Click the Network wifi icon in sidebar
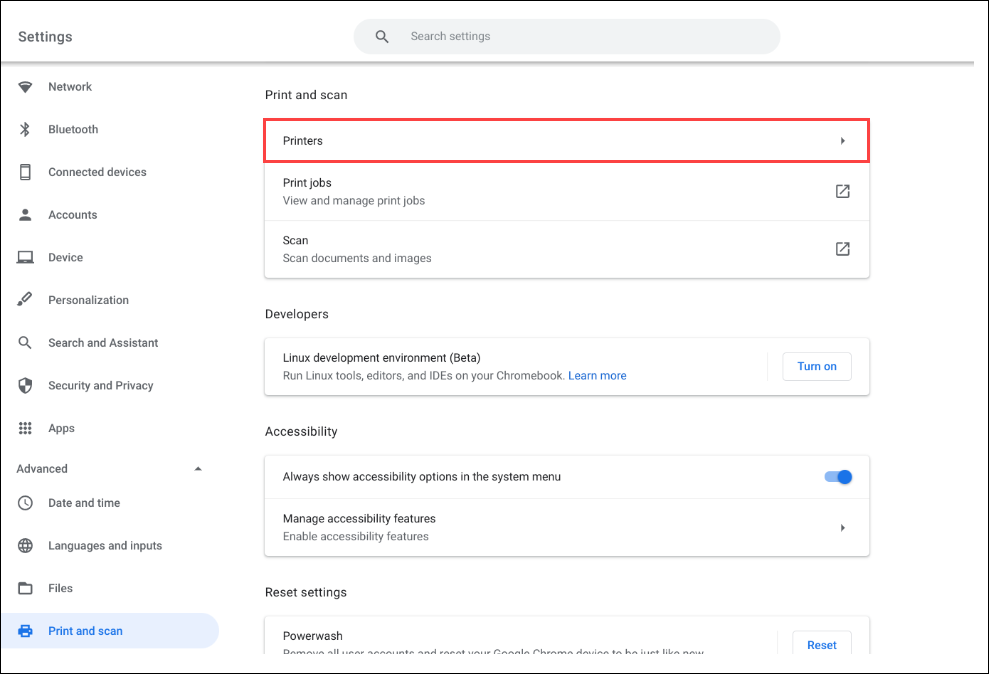 point(26,87)
